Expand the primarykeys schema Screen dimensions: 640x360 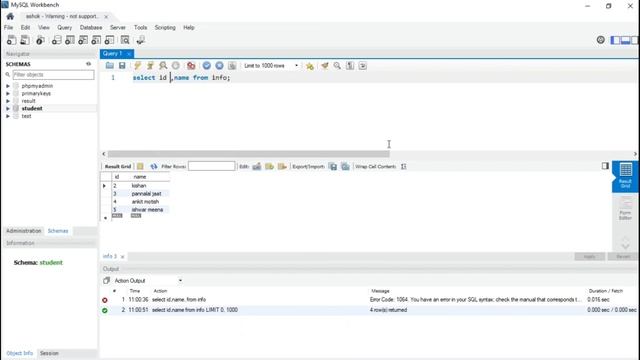point(8,93)
